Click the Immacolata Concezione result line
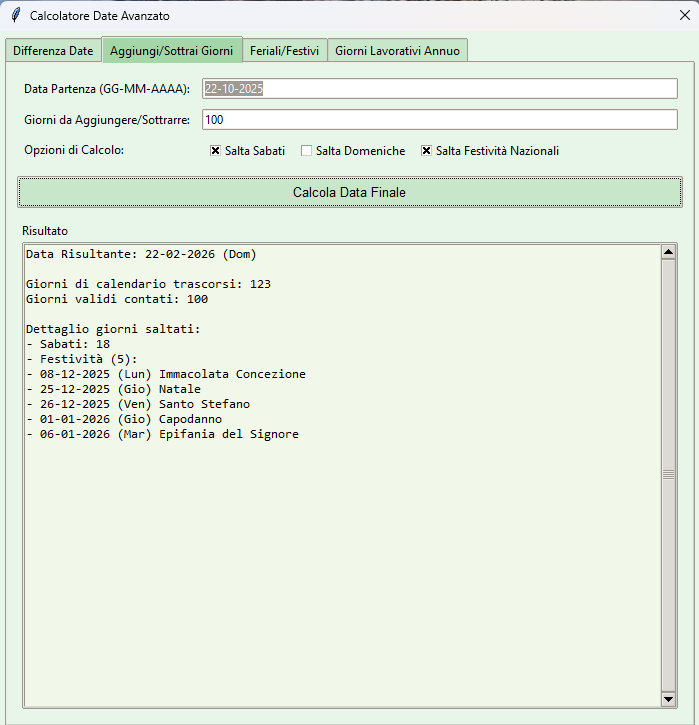Screen dimensions: 699x725 [x=166, y=374]
